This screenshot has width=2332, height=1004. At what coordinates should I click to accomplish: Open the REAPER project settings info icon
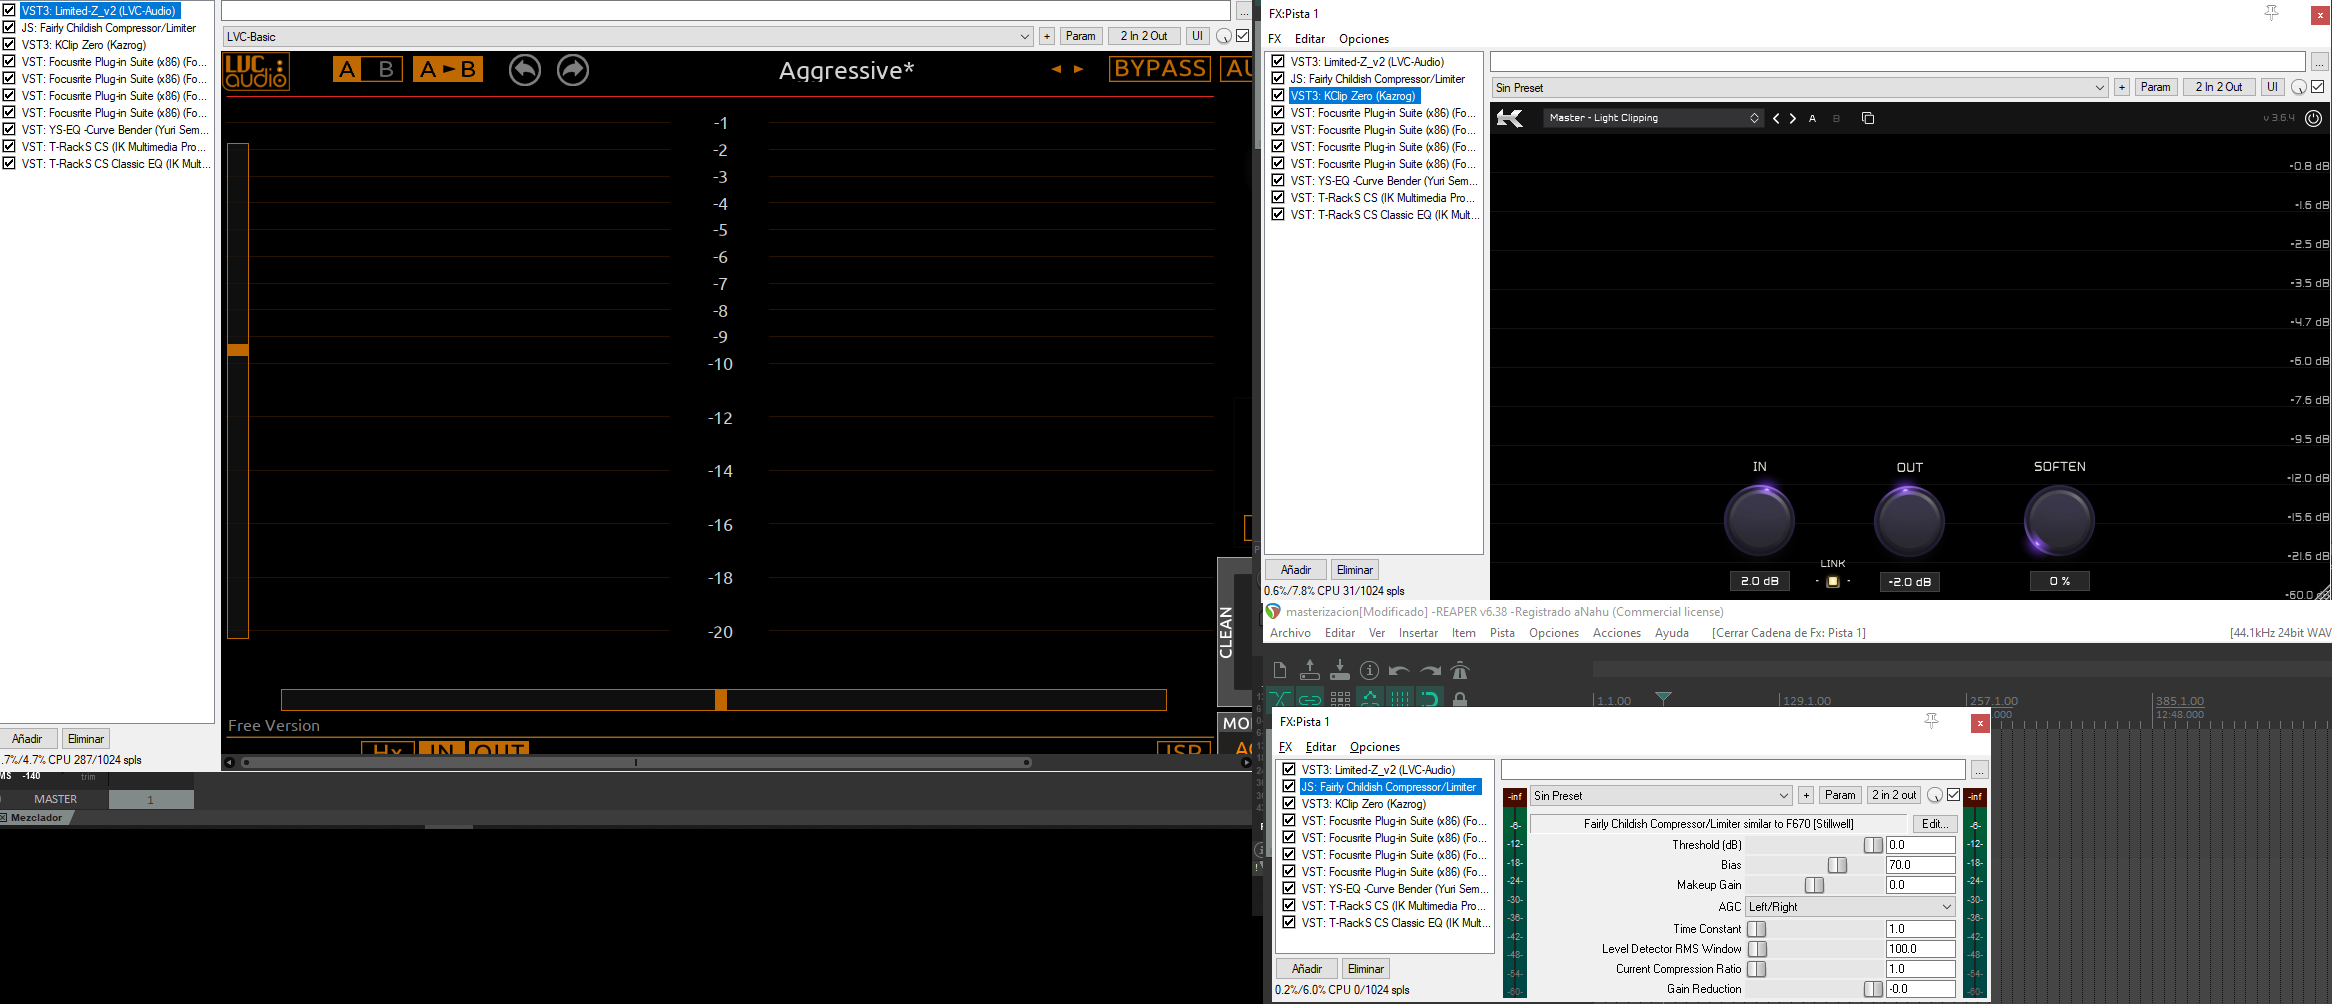pyautogui.click(x=1370, y=670)
